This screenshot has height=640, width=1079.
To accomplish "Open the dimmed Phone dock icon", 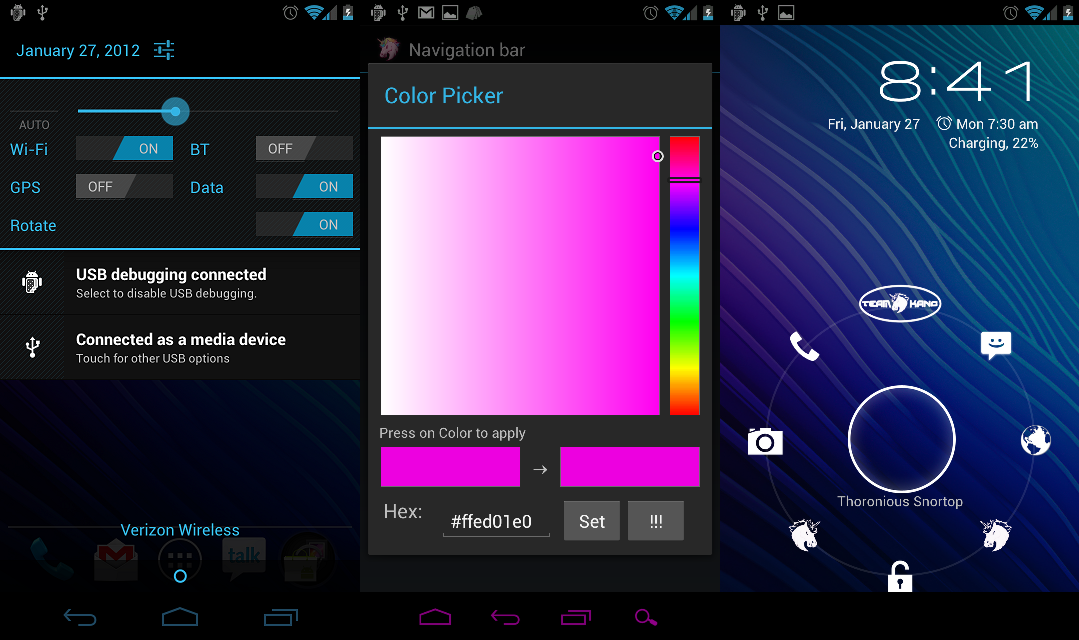I will point(52,559).
